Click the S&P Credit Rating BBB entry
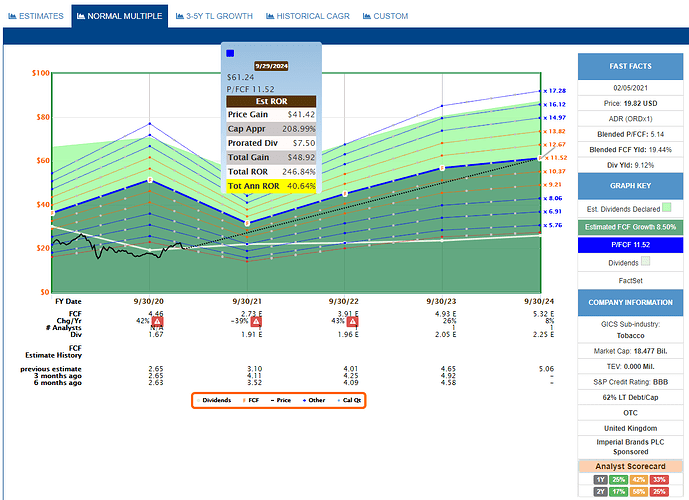 tap(630, 382)
